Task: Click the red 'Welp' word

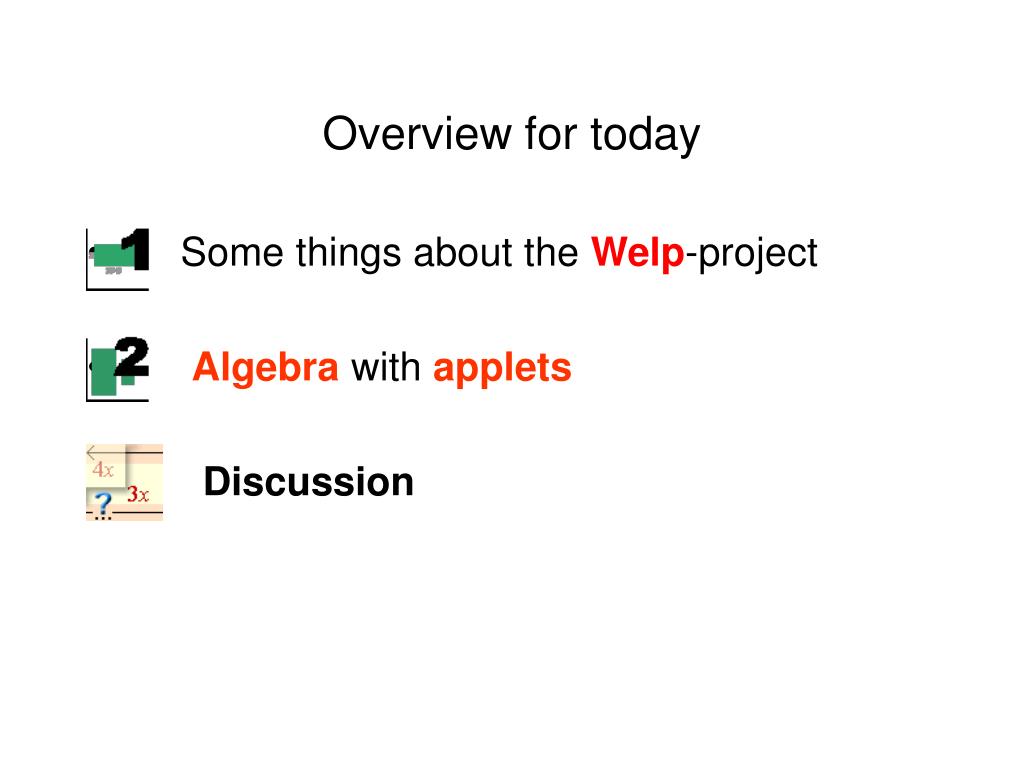Action: pyautogui.click(x=637, y=252)
